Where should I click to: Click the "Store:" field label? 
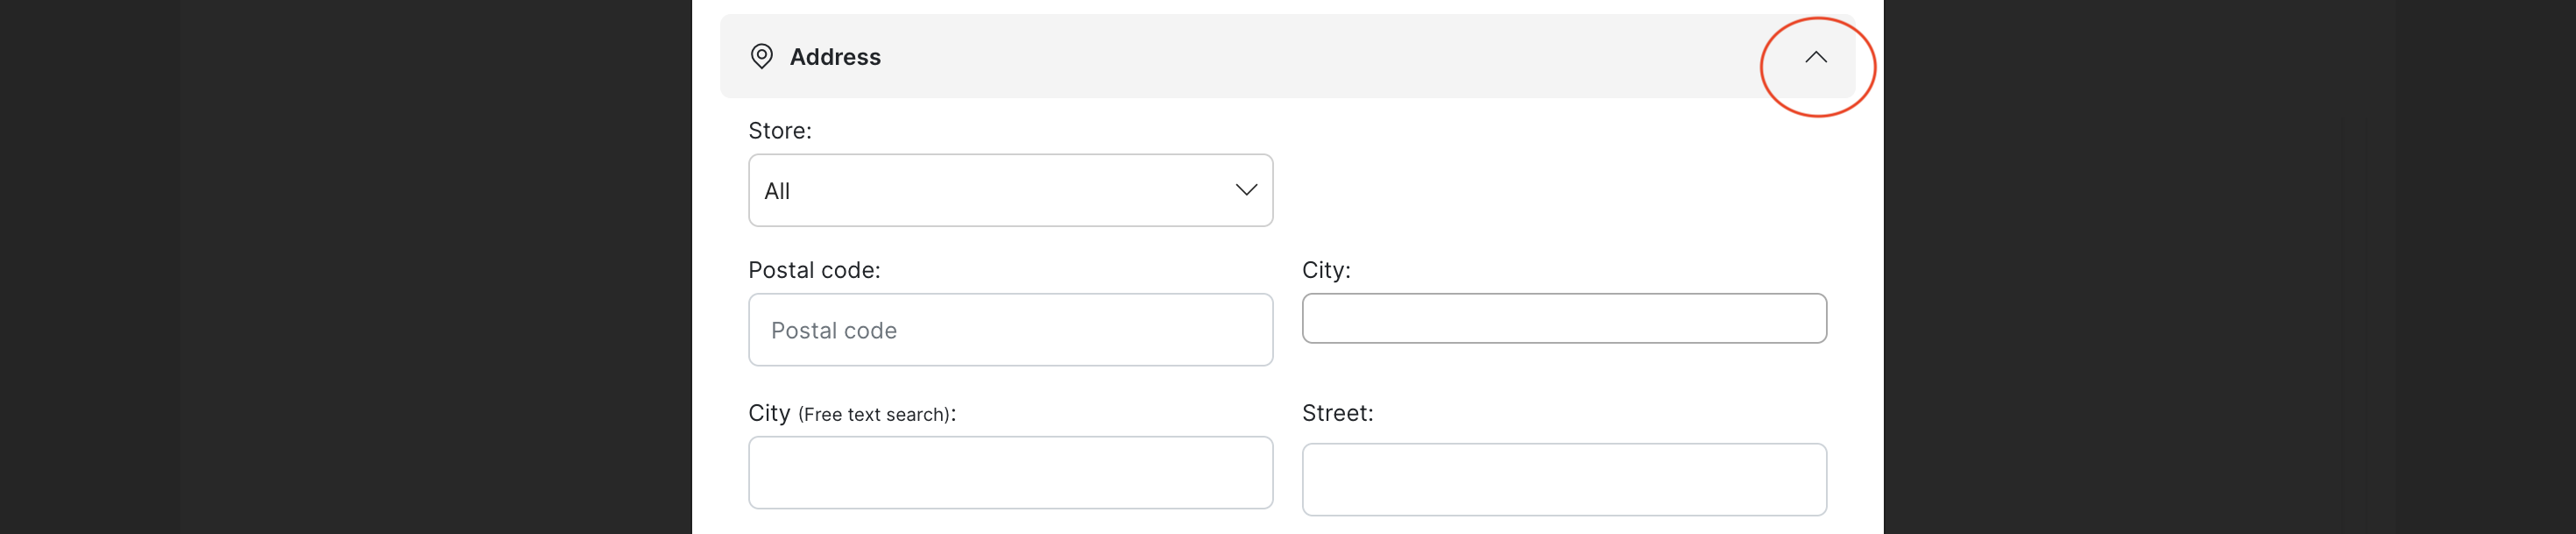click(780, 131)
